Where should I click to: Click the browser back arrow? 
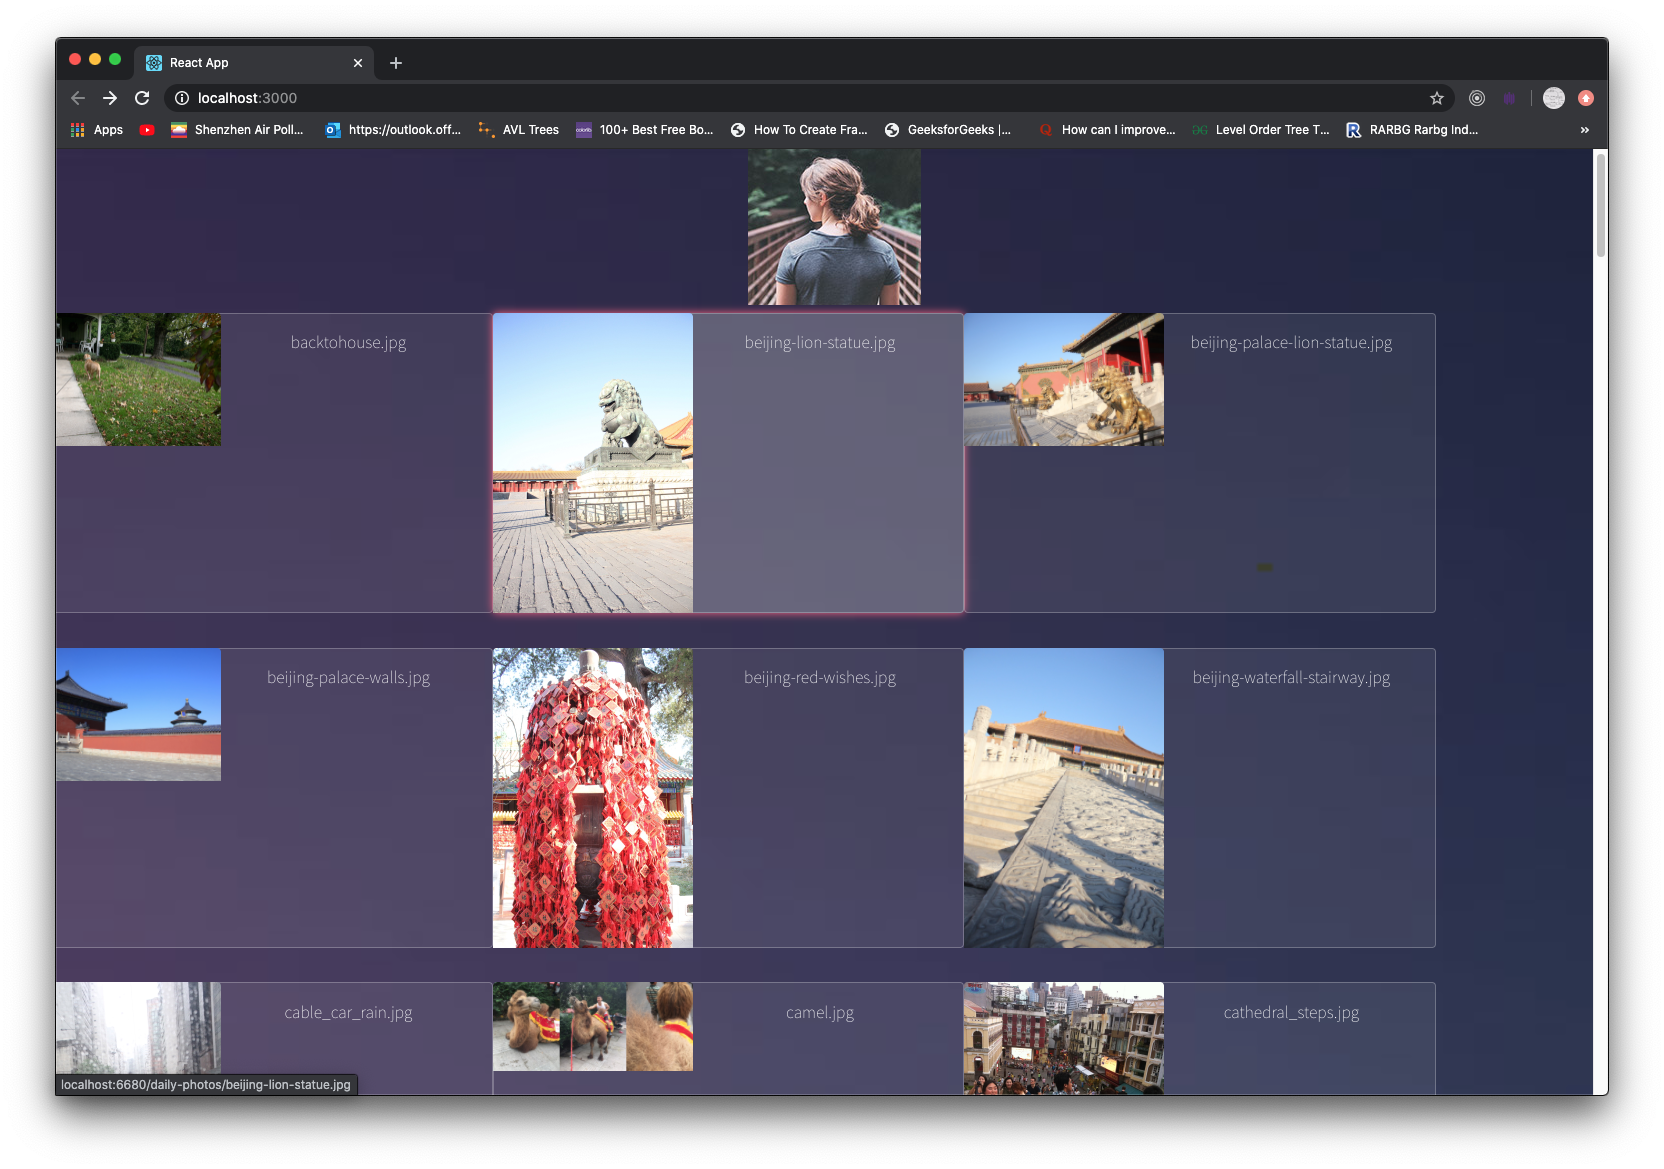pyautogui.click(x=78, y=98)
